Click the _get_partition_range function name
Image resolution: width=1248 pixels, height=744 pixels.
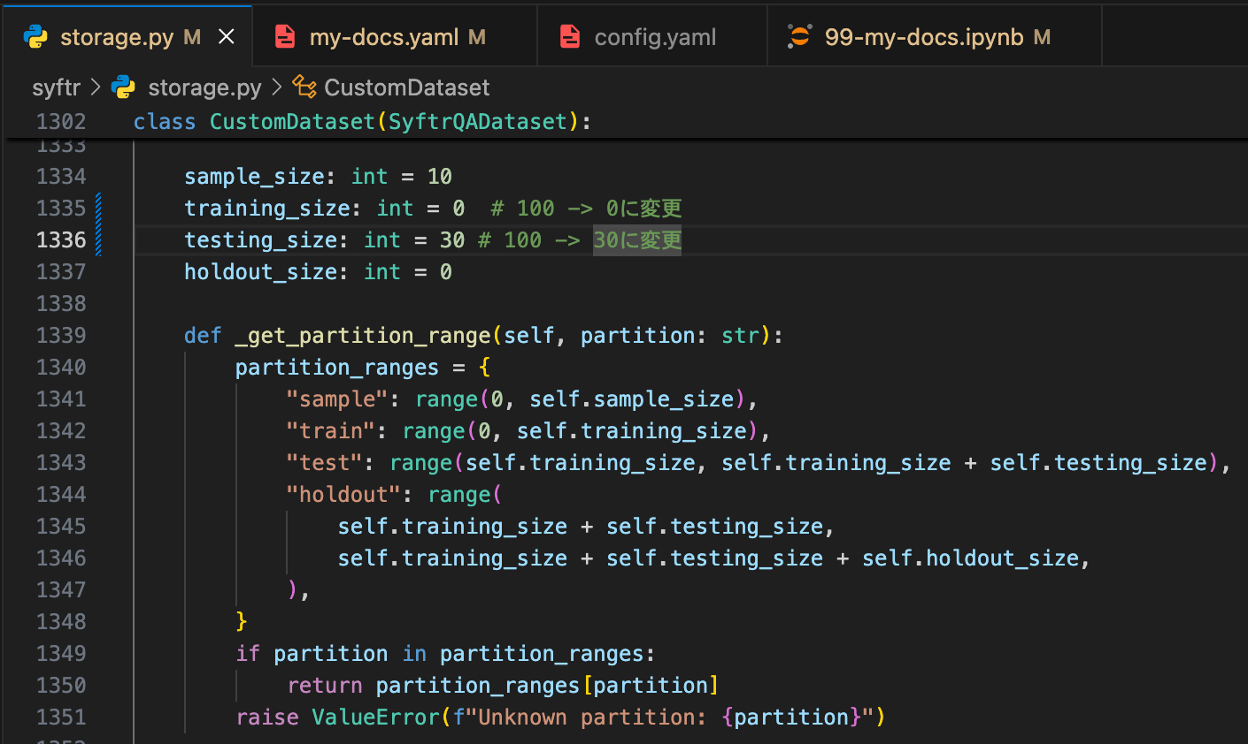point(363,335)
